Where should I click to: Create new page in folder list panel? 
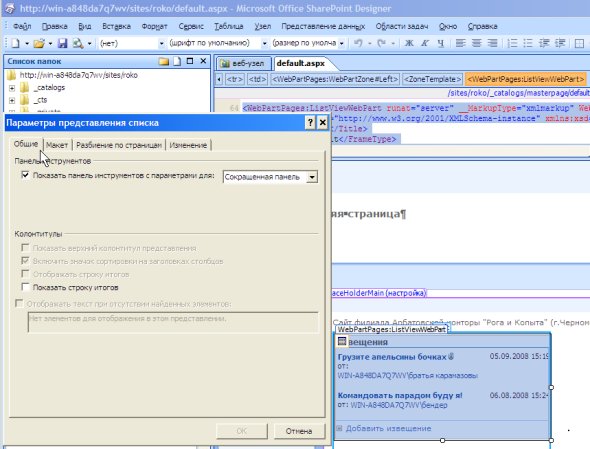pyautogui.click(x=177, y=61)
